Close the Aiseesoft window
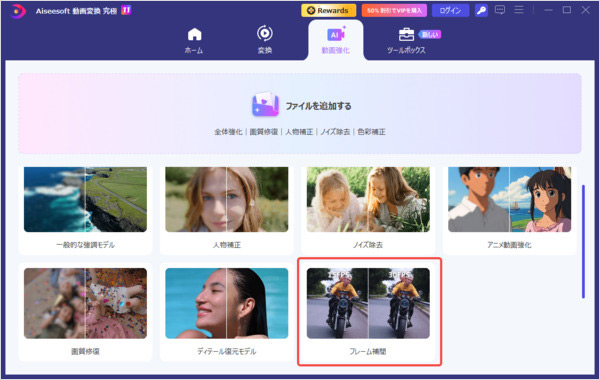The height and width of the screenshot is (380, 600). [585, 10]
